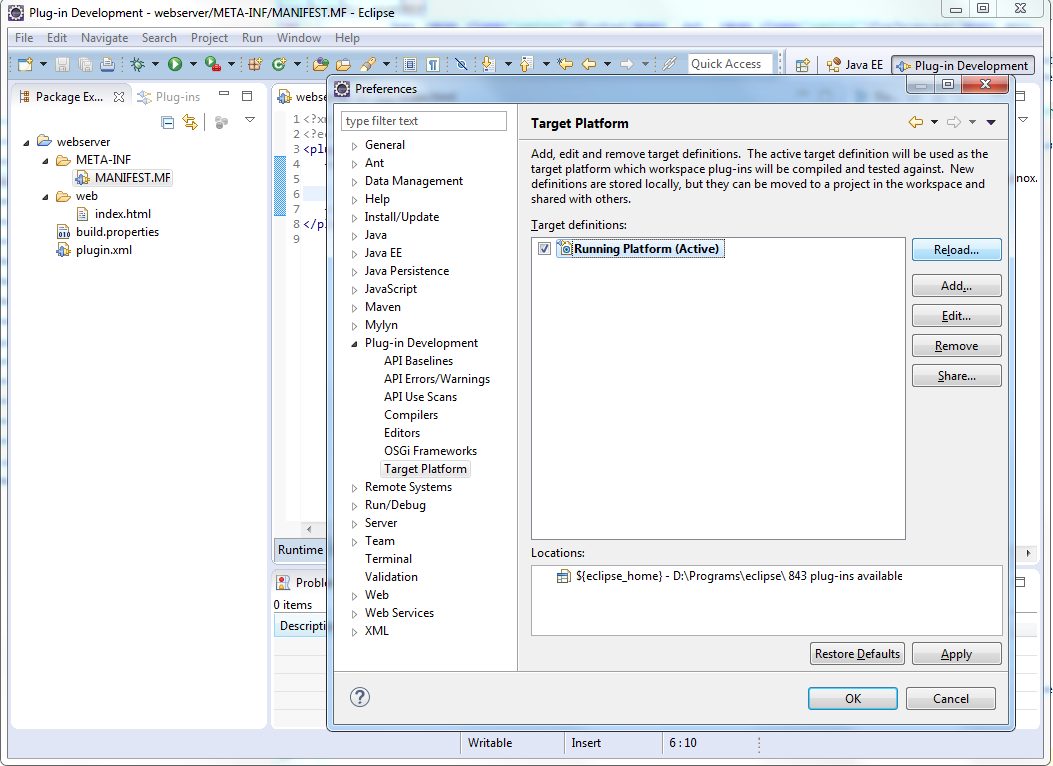Select the Package Explorer tab
Viewport: 1053px width, 766px height.
tap(70, 97)
